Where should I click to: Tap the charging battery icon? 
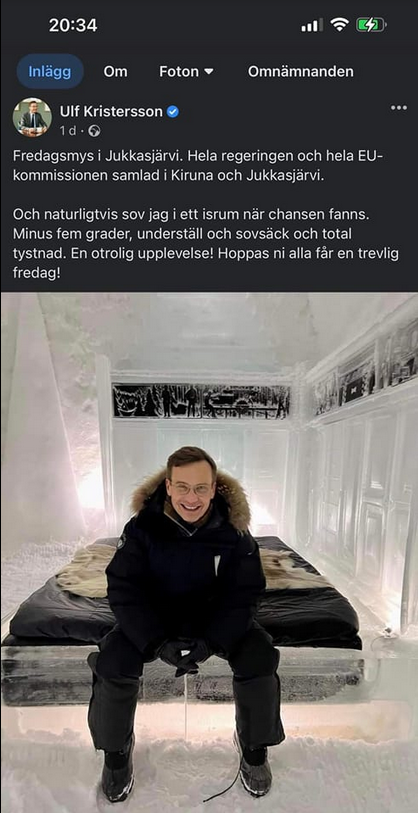point(370,25)
